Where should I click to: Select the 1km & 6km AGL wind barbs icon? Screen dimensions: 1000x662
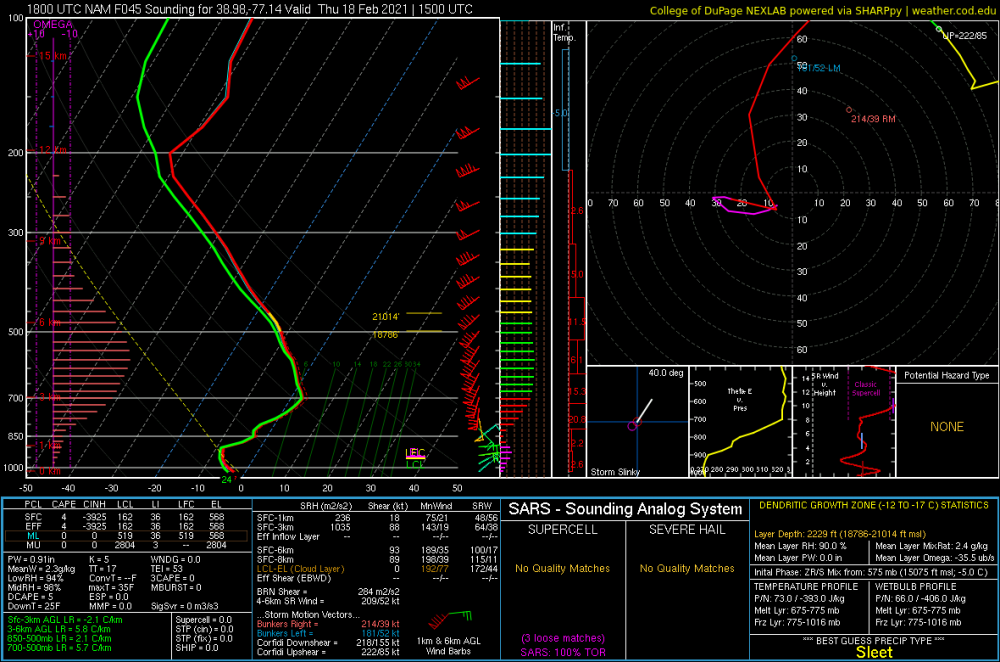click(x=448, y=618)
